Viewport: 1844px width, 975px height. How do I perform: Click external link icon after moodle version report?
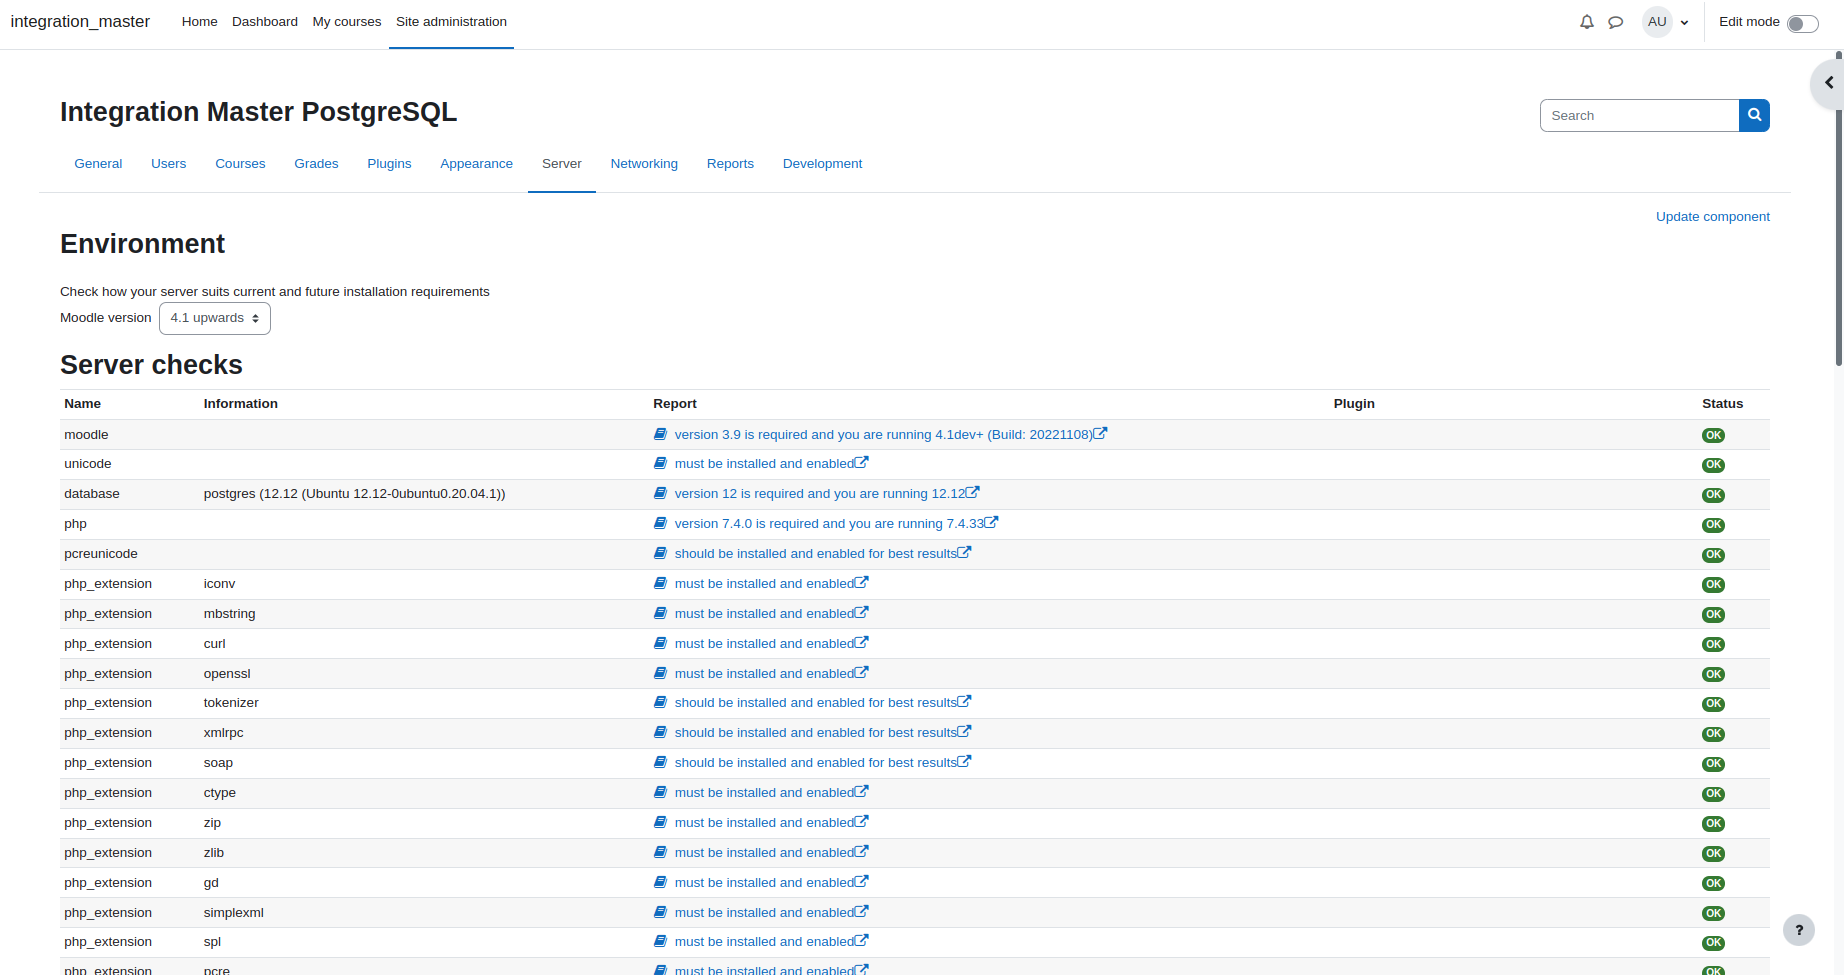[x=1100, y=433]
